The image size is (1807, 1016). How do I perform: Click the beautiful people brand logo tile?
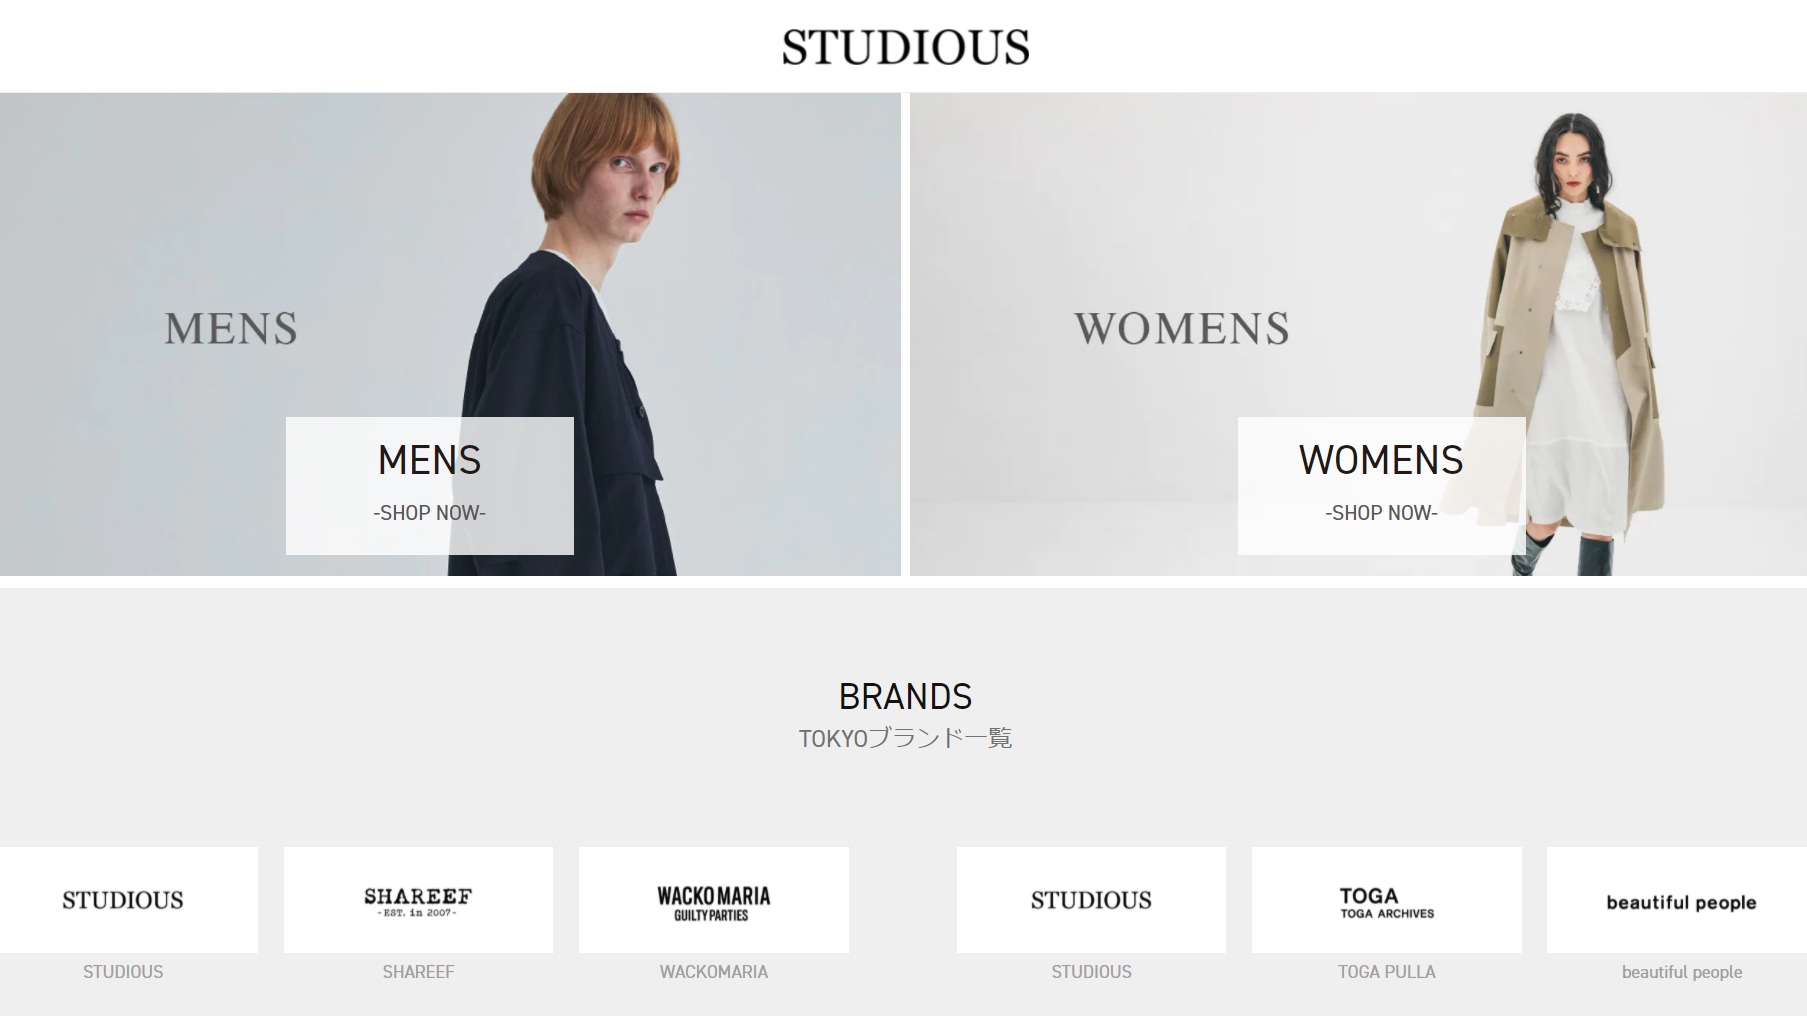click(x=1677, y=900)
